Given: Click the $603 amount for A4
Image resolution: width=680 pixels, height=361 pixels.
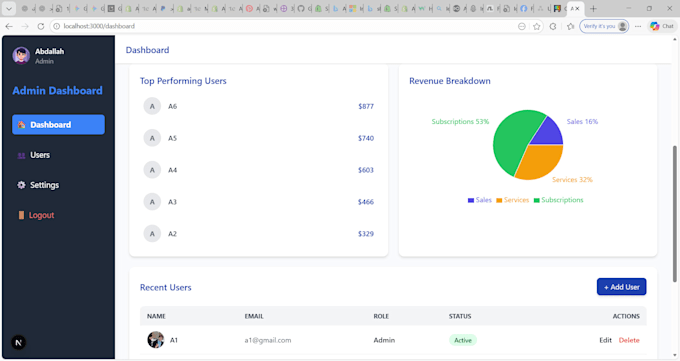Looking at the screenshot, I should [366, 170].
